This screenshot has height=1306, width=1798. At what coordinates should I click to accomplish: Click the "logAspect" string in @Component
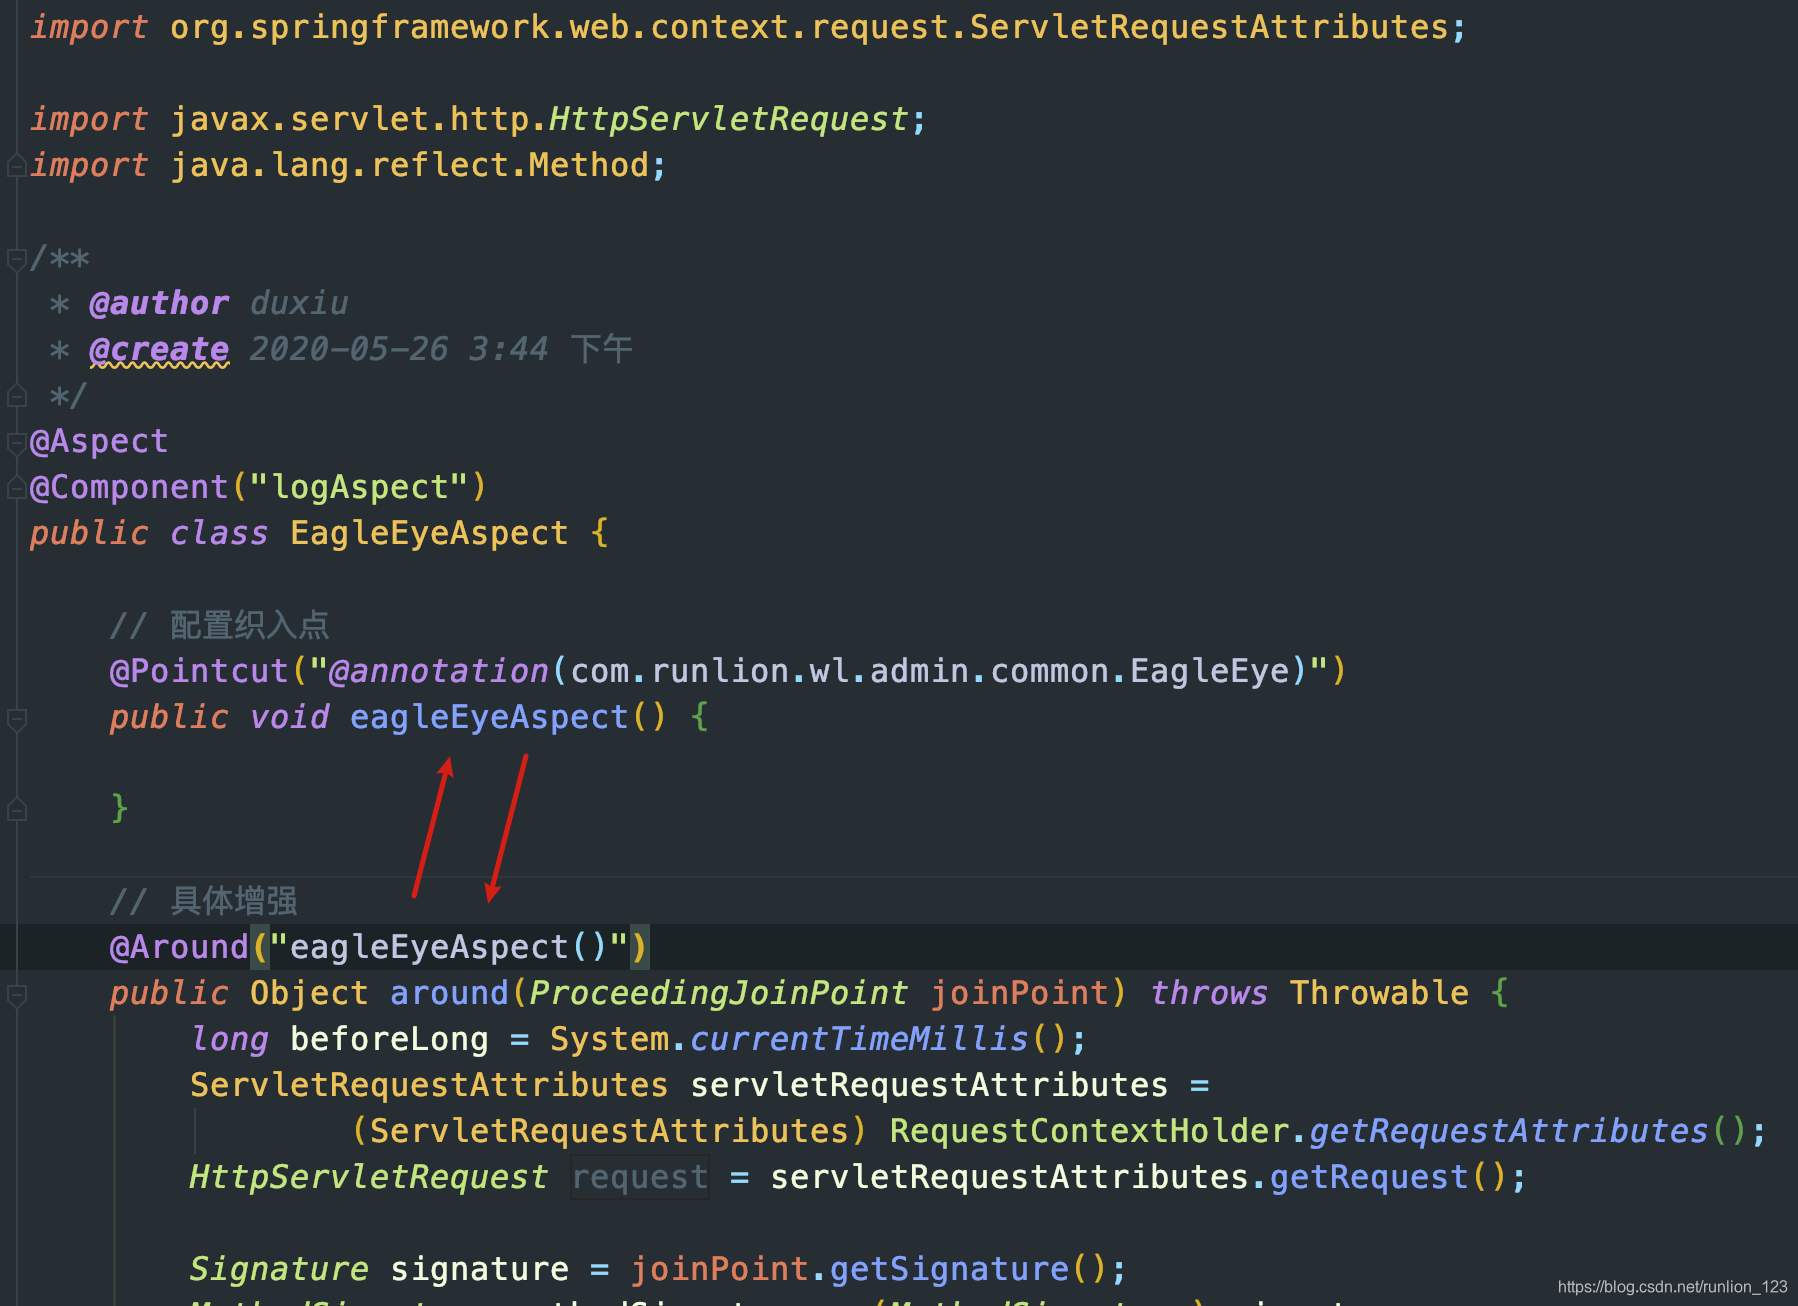click(x=359, y=487)
